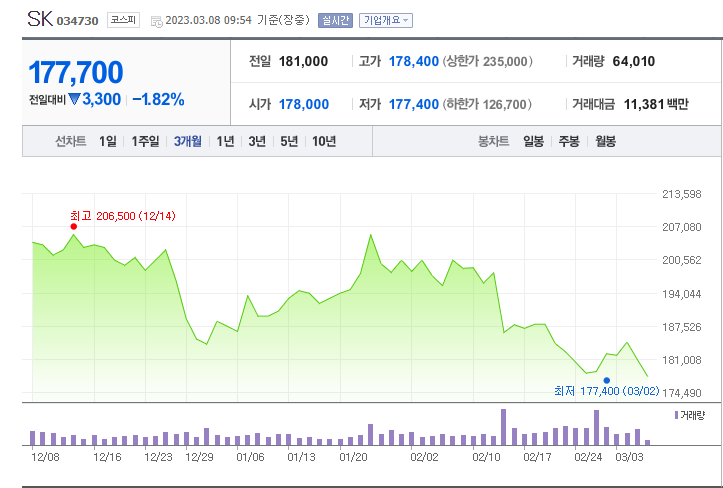Open the 기업개요 dropdown

[x=385, y=20]
